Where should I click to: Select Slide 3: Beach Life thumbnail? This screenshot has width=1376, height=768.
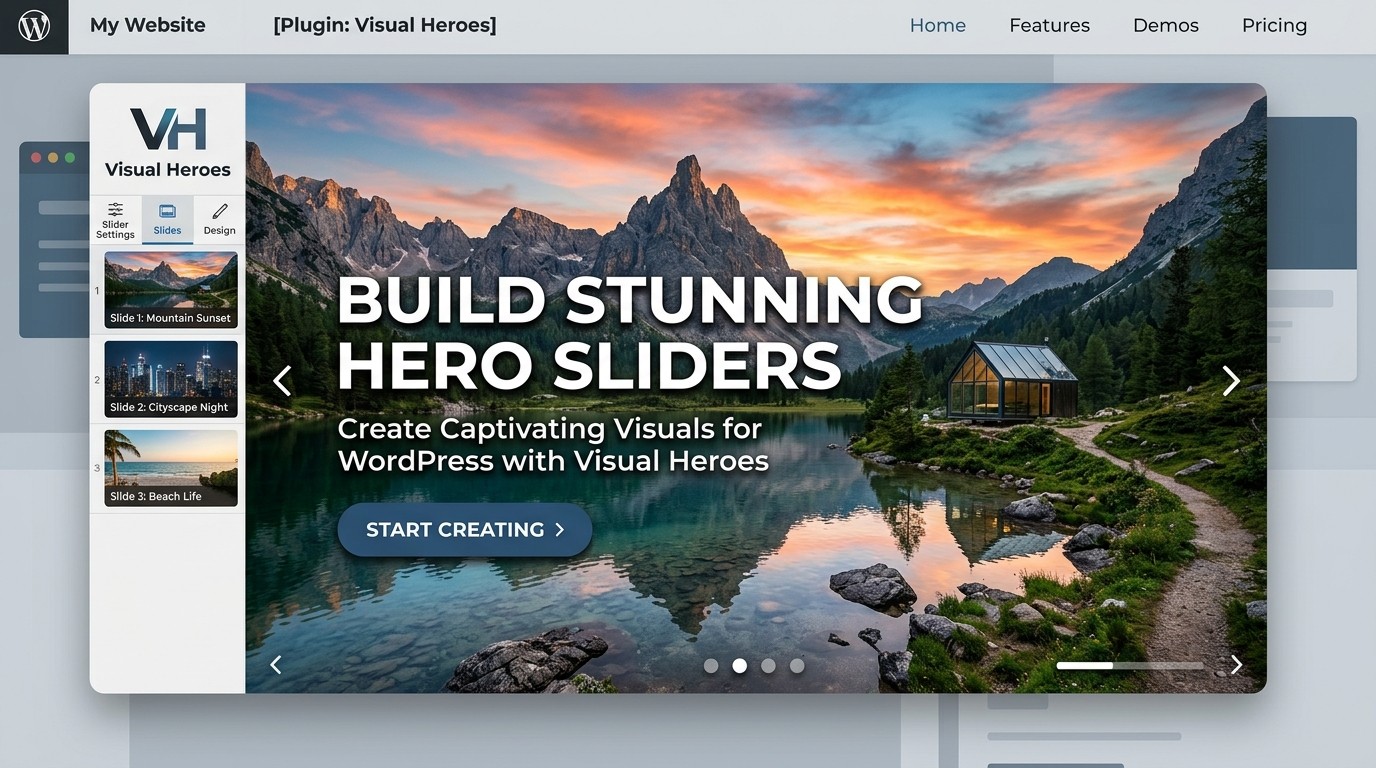(171, 468)
